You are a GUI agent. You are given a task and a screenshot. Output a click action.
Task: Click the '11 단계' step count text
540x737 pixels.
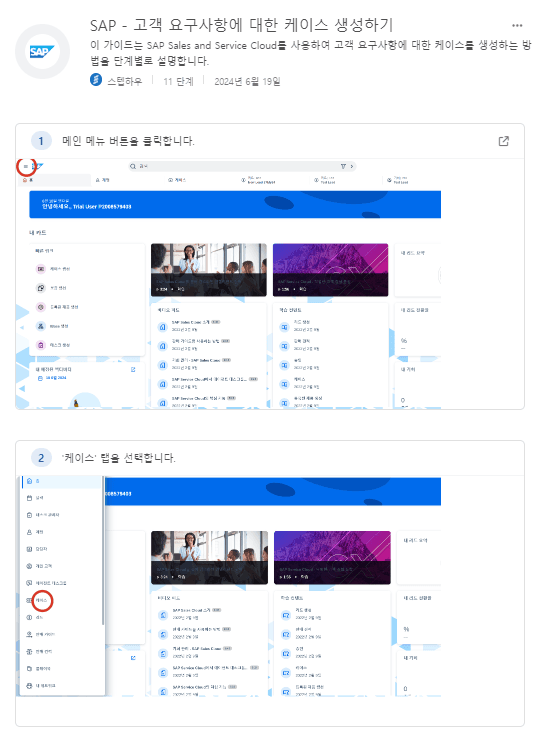click(178, 81)
